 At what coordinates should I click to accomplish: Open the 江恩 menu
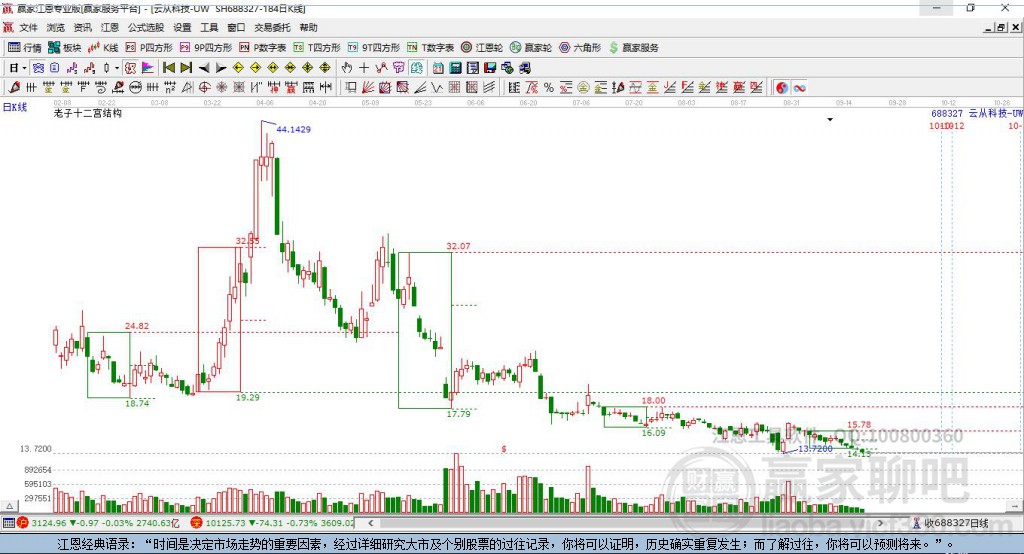(x=110, y=27)
